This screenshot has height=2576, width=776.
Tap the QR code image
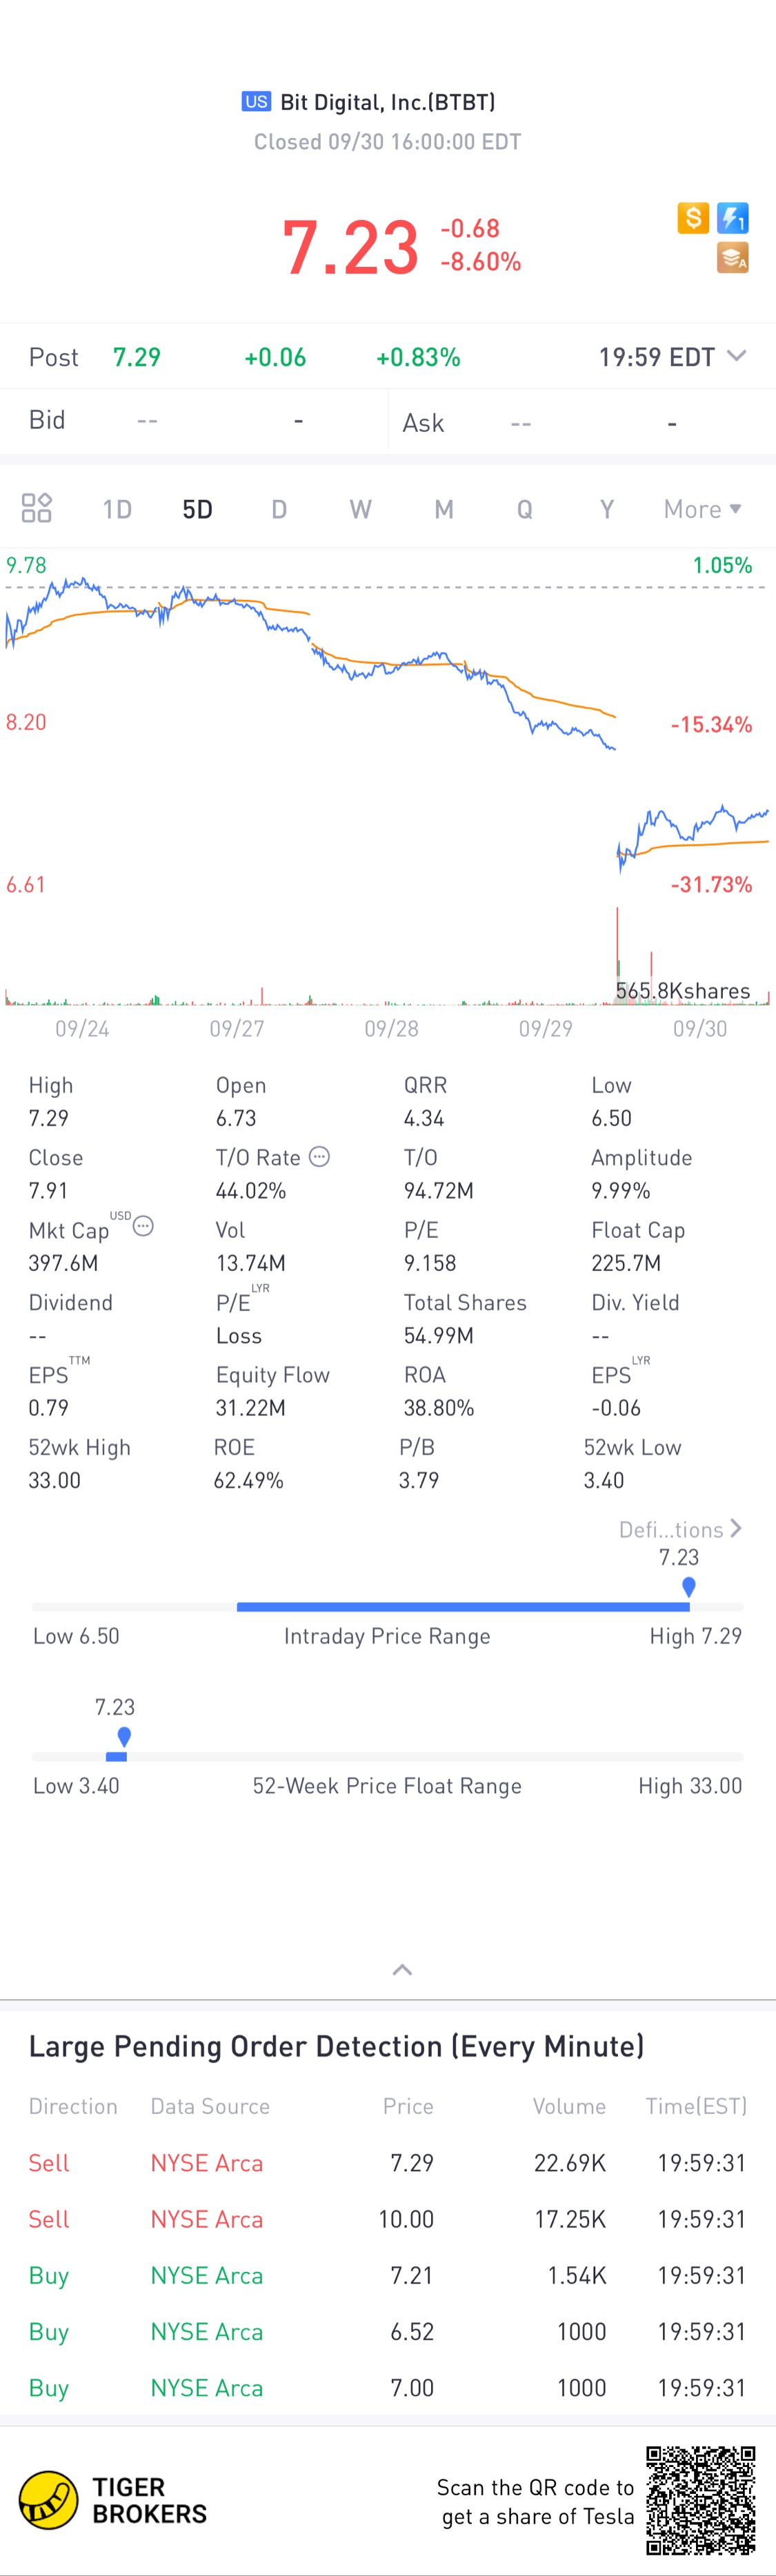(700, 2500)
